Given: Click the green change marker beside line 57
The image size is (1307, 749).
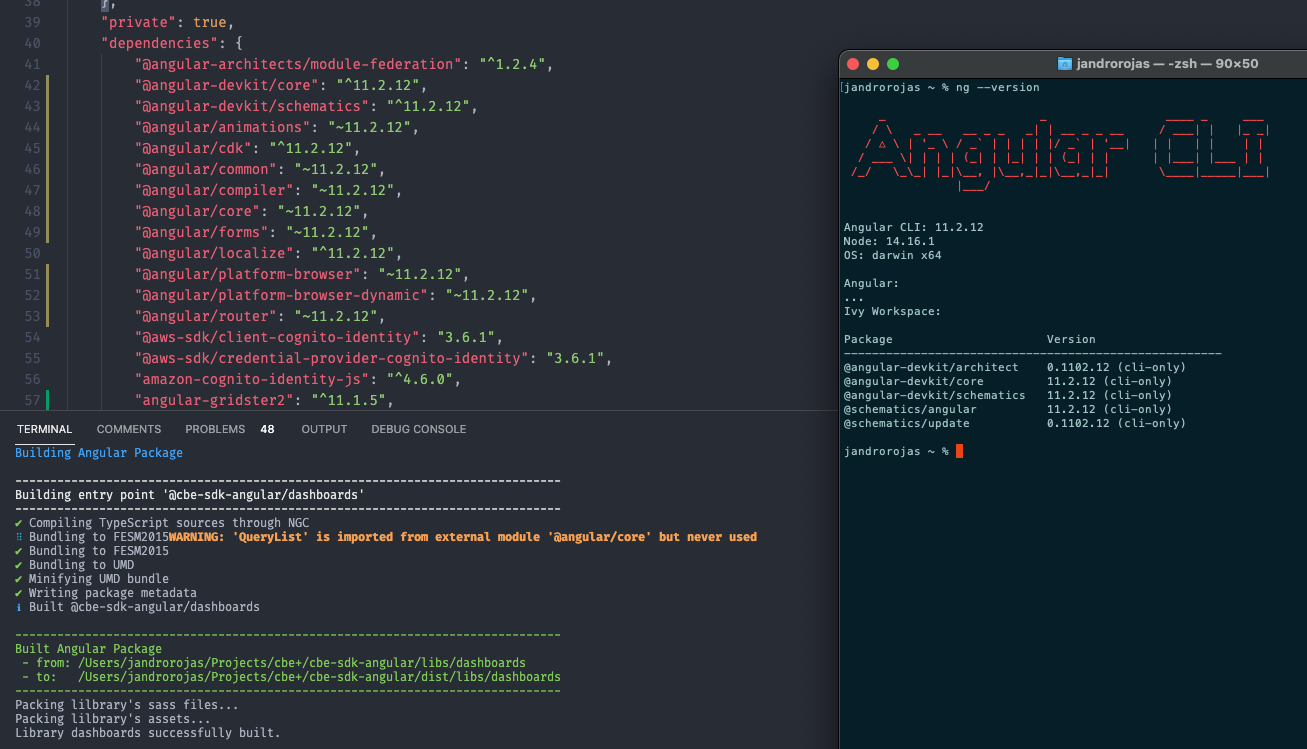Looking at the screenshot, I should (x=47, y=399).
